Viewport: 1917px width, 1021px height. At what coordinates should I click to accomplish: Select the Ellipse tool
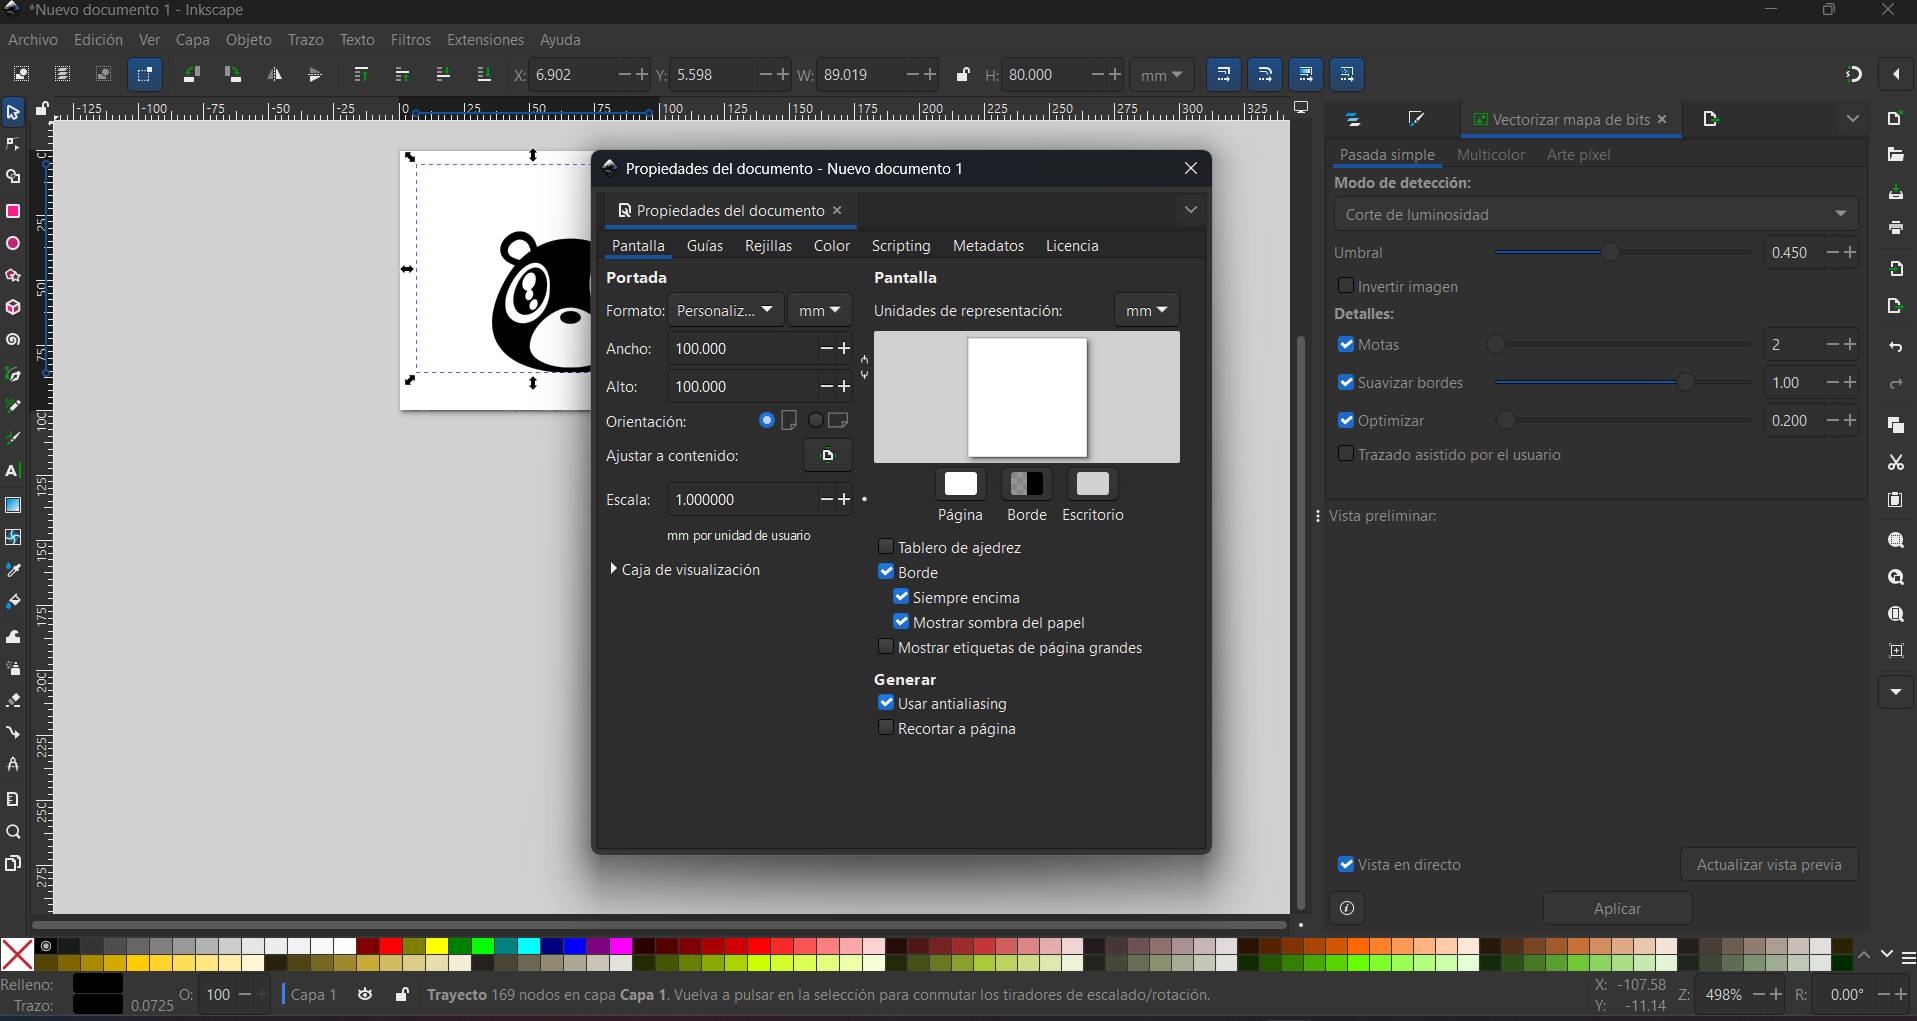[x=13, y=244]
